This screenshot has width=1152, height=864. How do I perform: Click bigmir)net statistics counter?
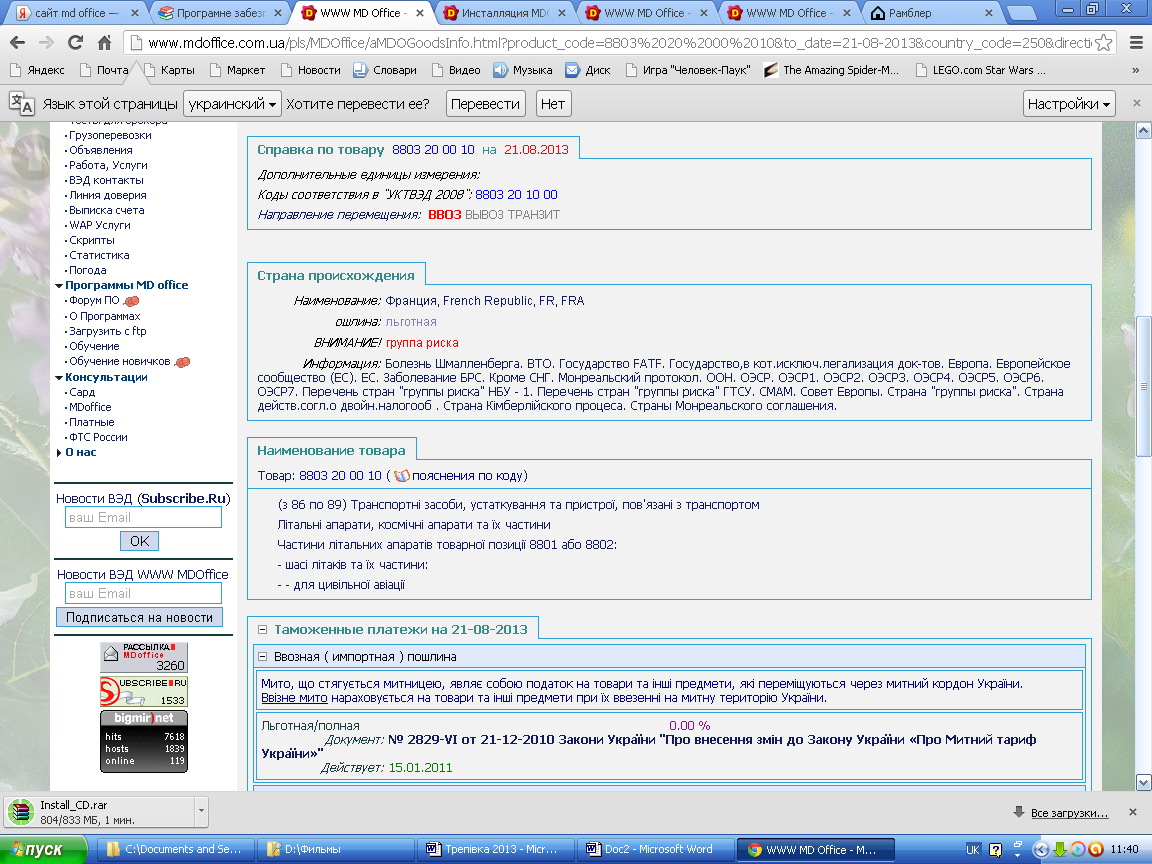point(144,741)
